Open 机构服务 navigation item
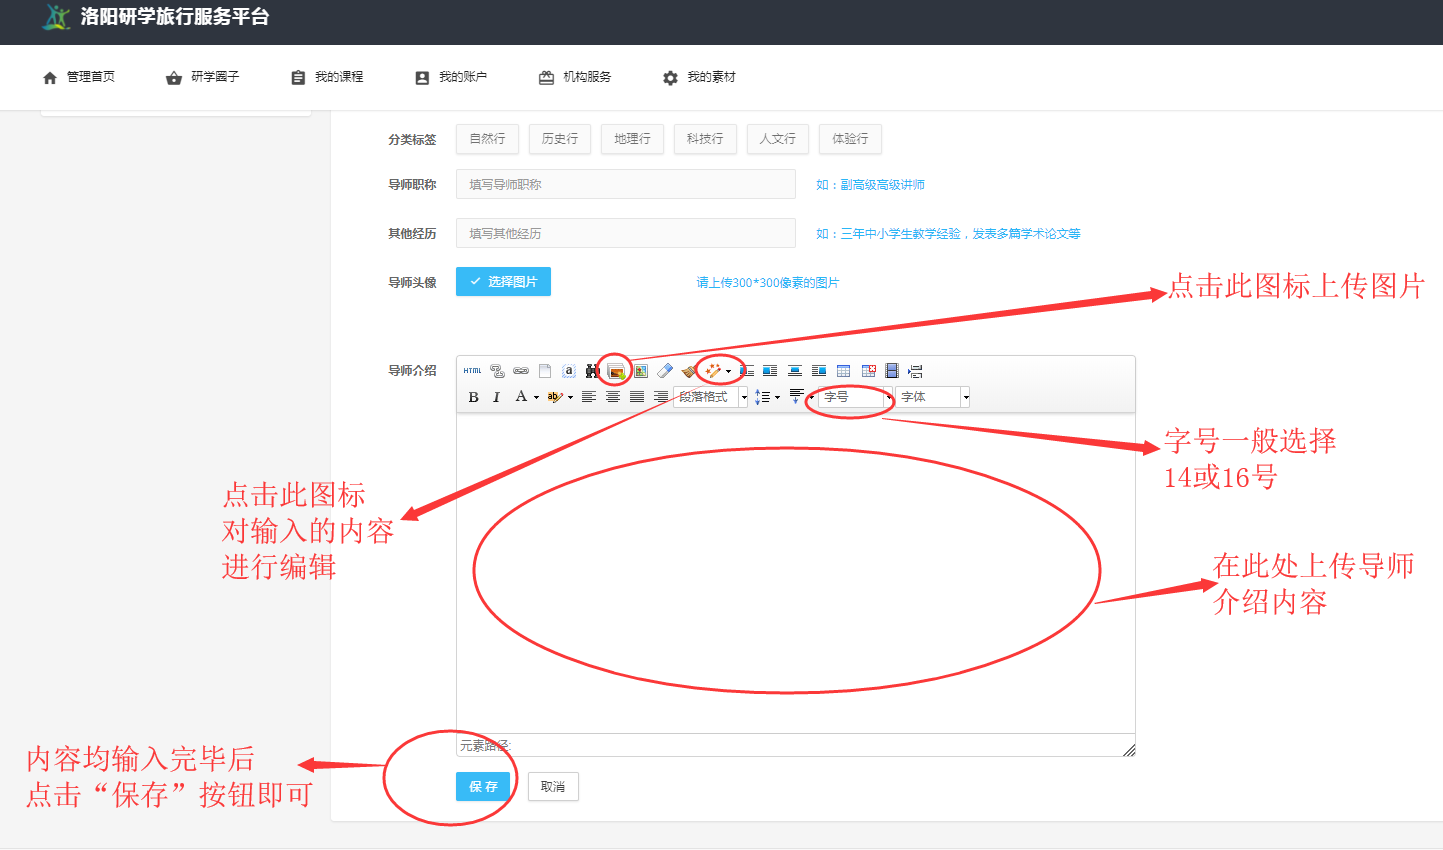The width and height of the screenshot is (1443, 850). point(575,77)
